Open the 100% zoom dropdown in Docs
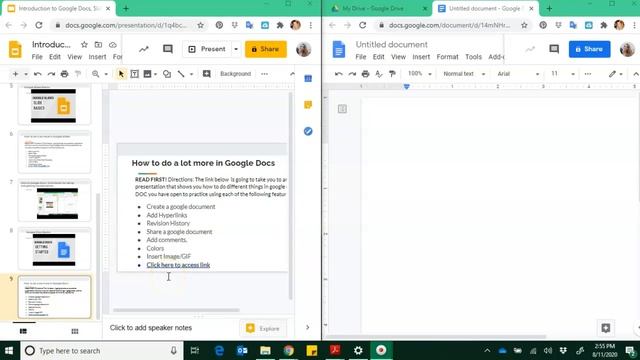The image size is (640, 360). tap(420, 74)
